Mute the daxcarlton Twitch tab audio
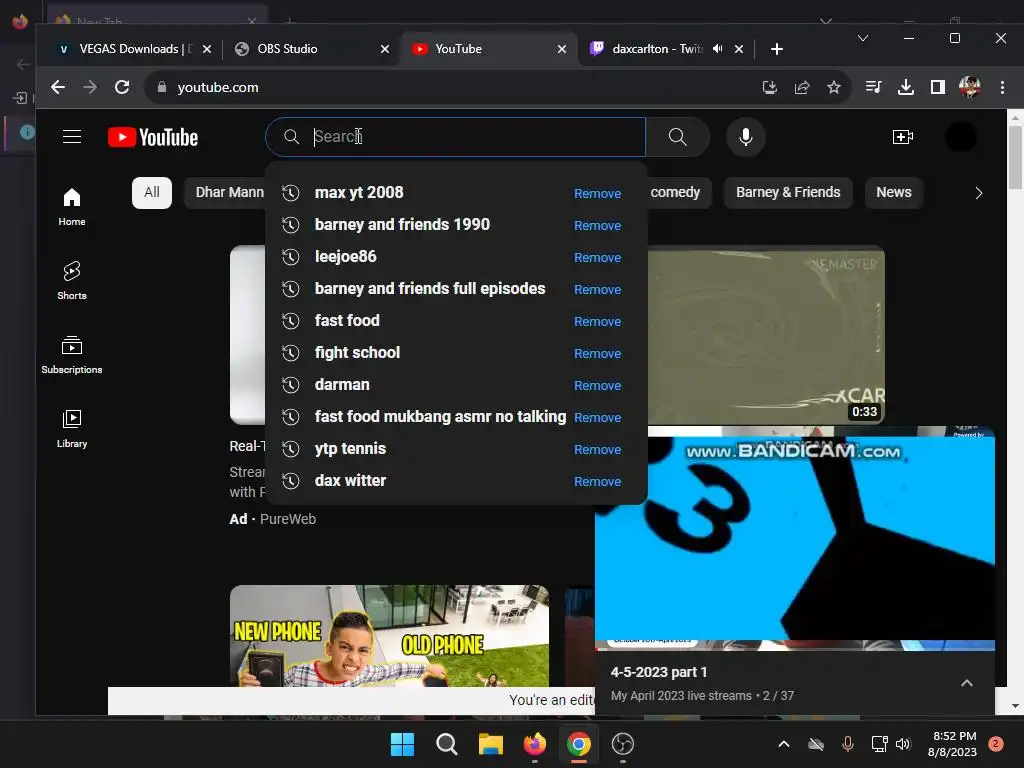 click(718, 49)
